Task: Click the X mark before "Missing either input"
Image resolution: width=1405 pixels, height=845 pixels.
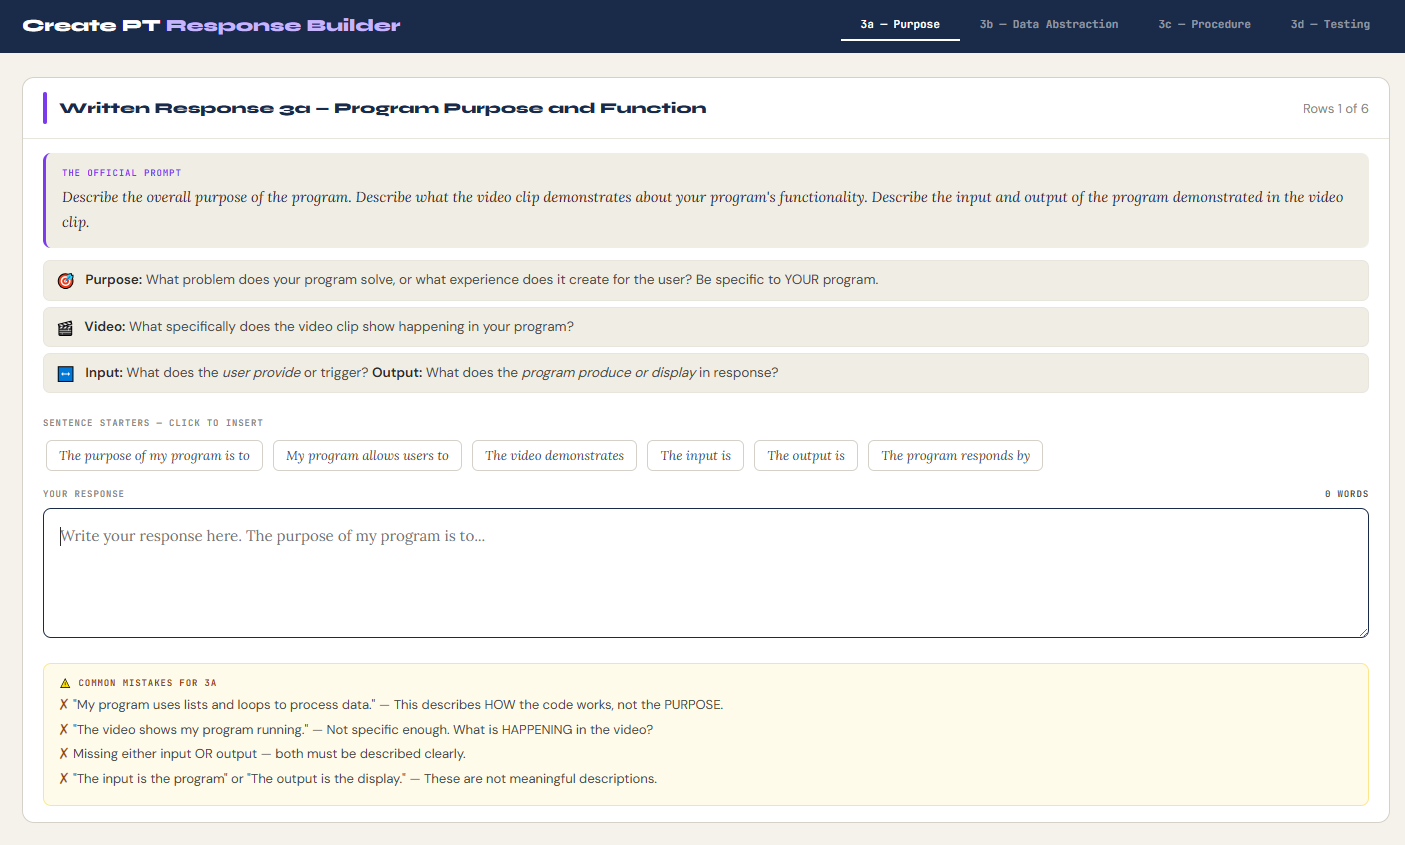Action: pyautogui.click(x=64, y=754)
